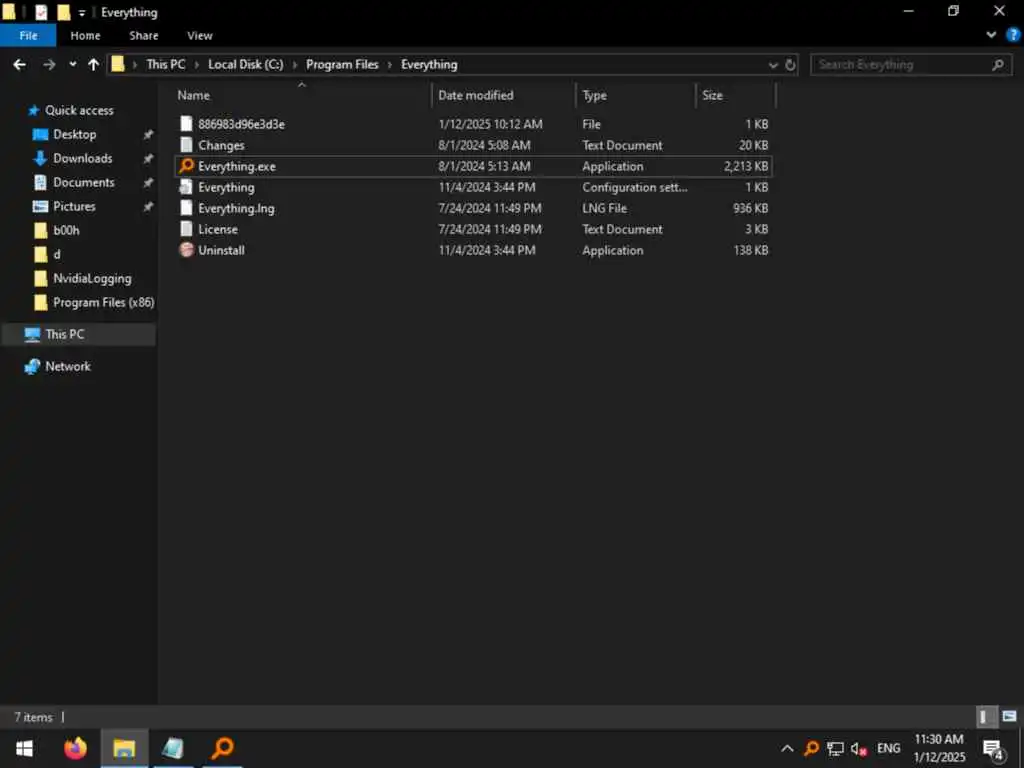Open Documents in navigation pane
Viewport: 1024px width, 768px height.
click(x=84, y=183)
